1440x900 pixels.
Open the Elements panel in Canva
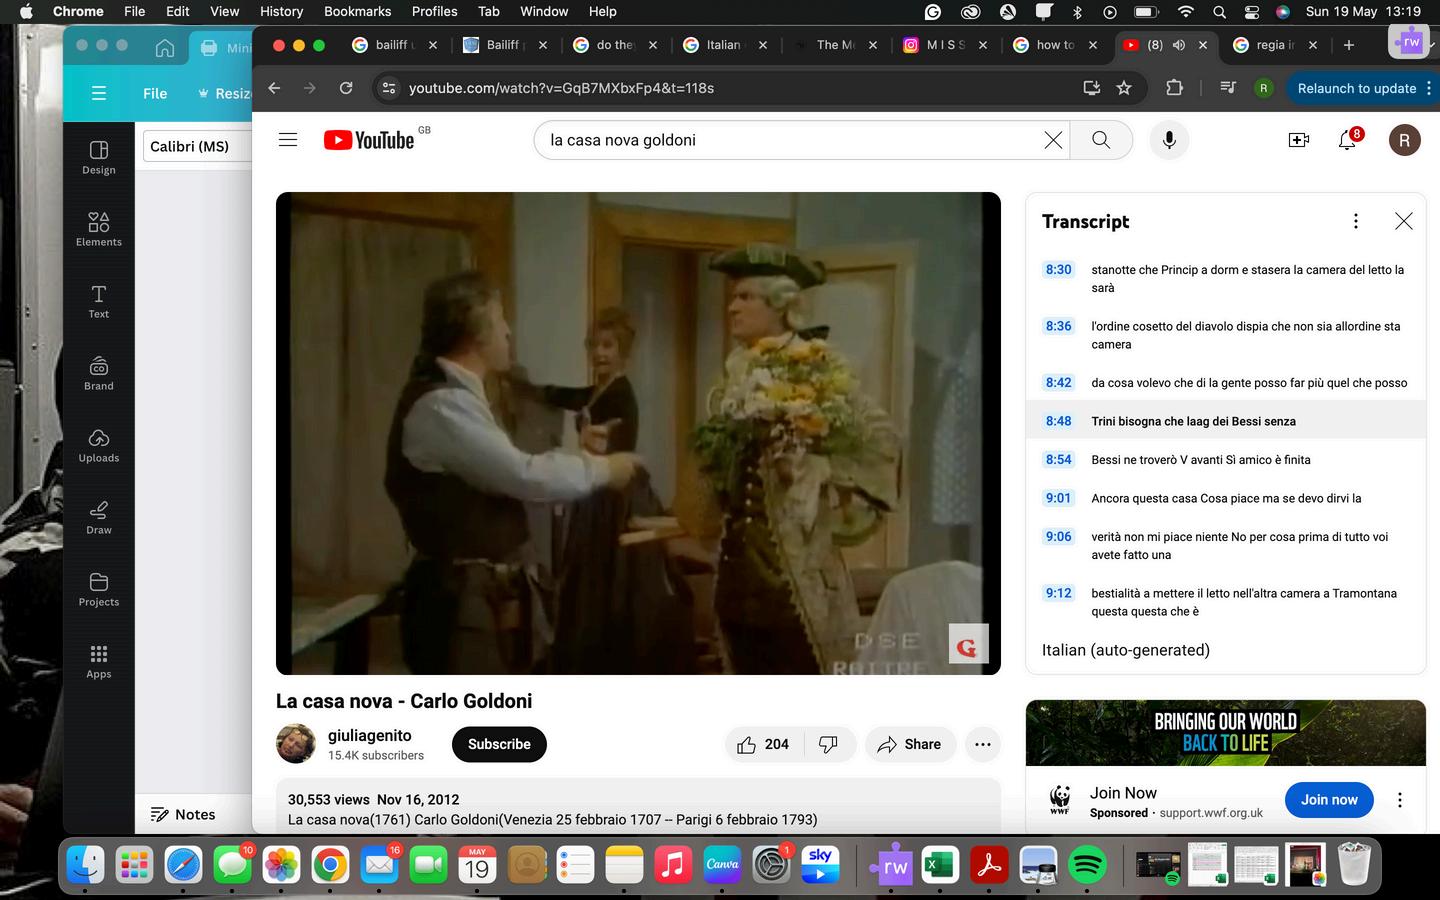(99, 230)
